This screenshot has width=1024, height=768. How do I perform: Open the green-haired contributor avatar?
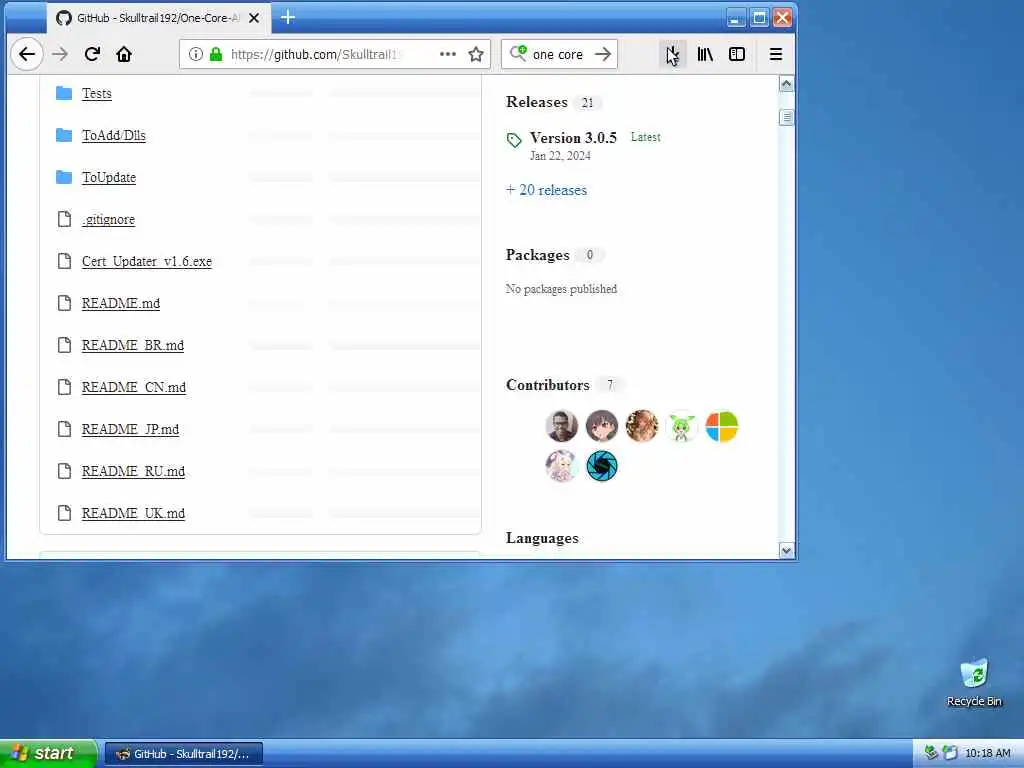[682, 426]
